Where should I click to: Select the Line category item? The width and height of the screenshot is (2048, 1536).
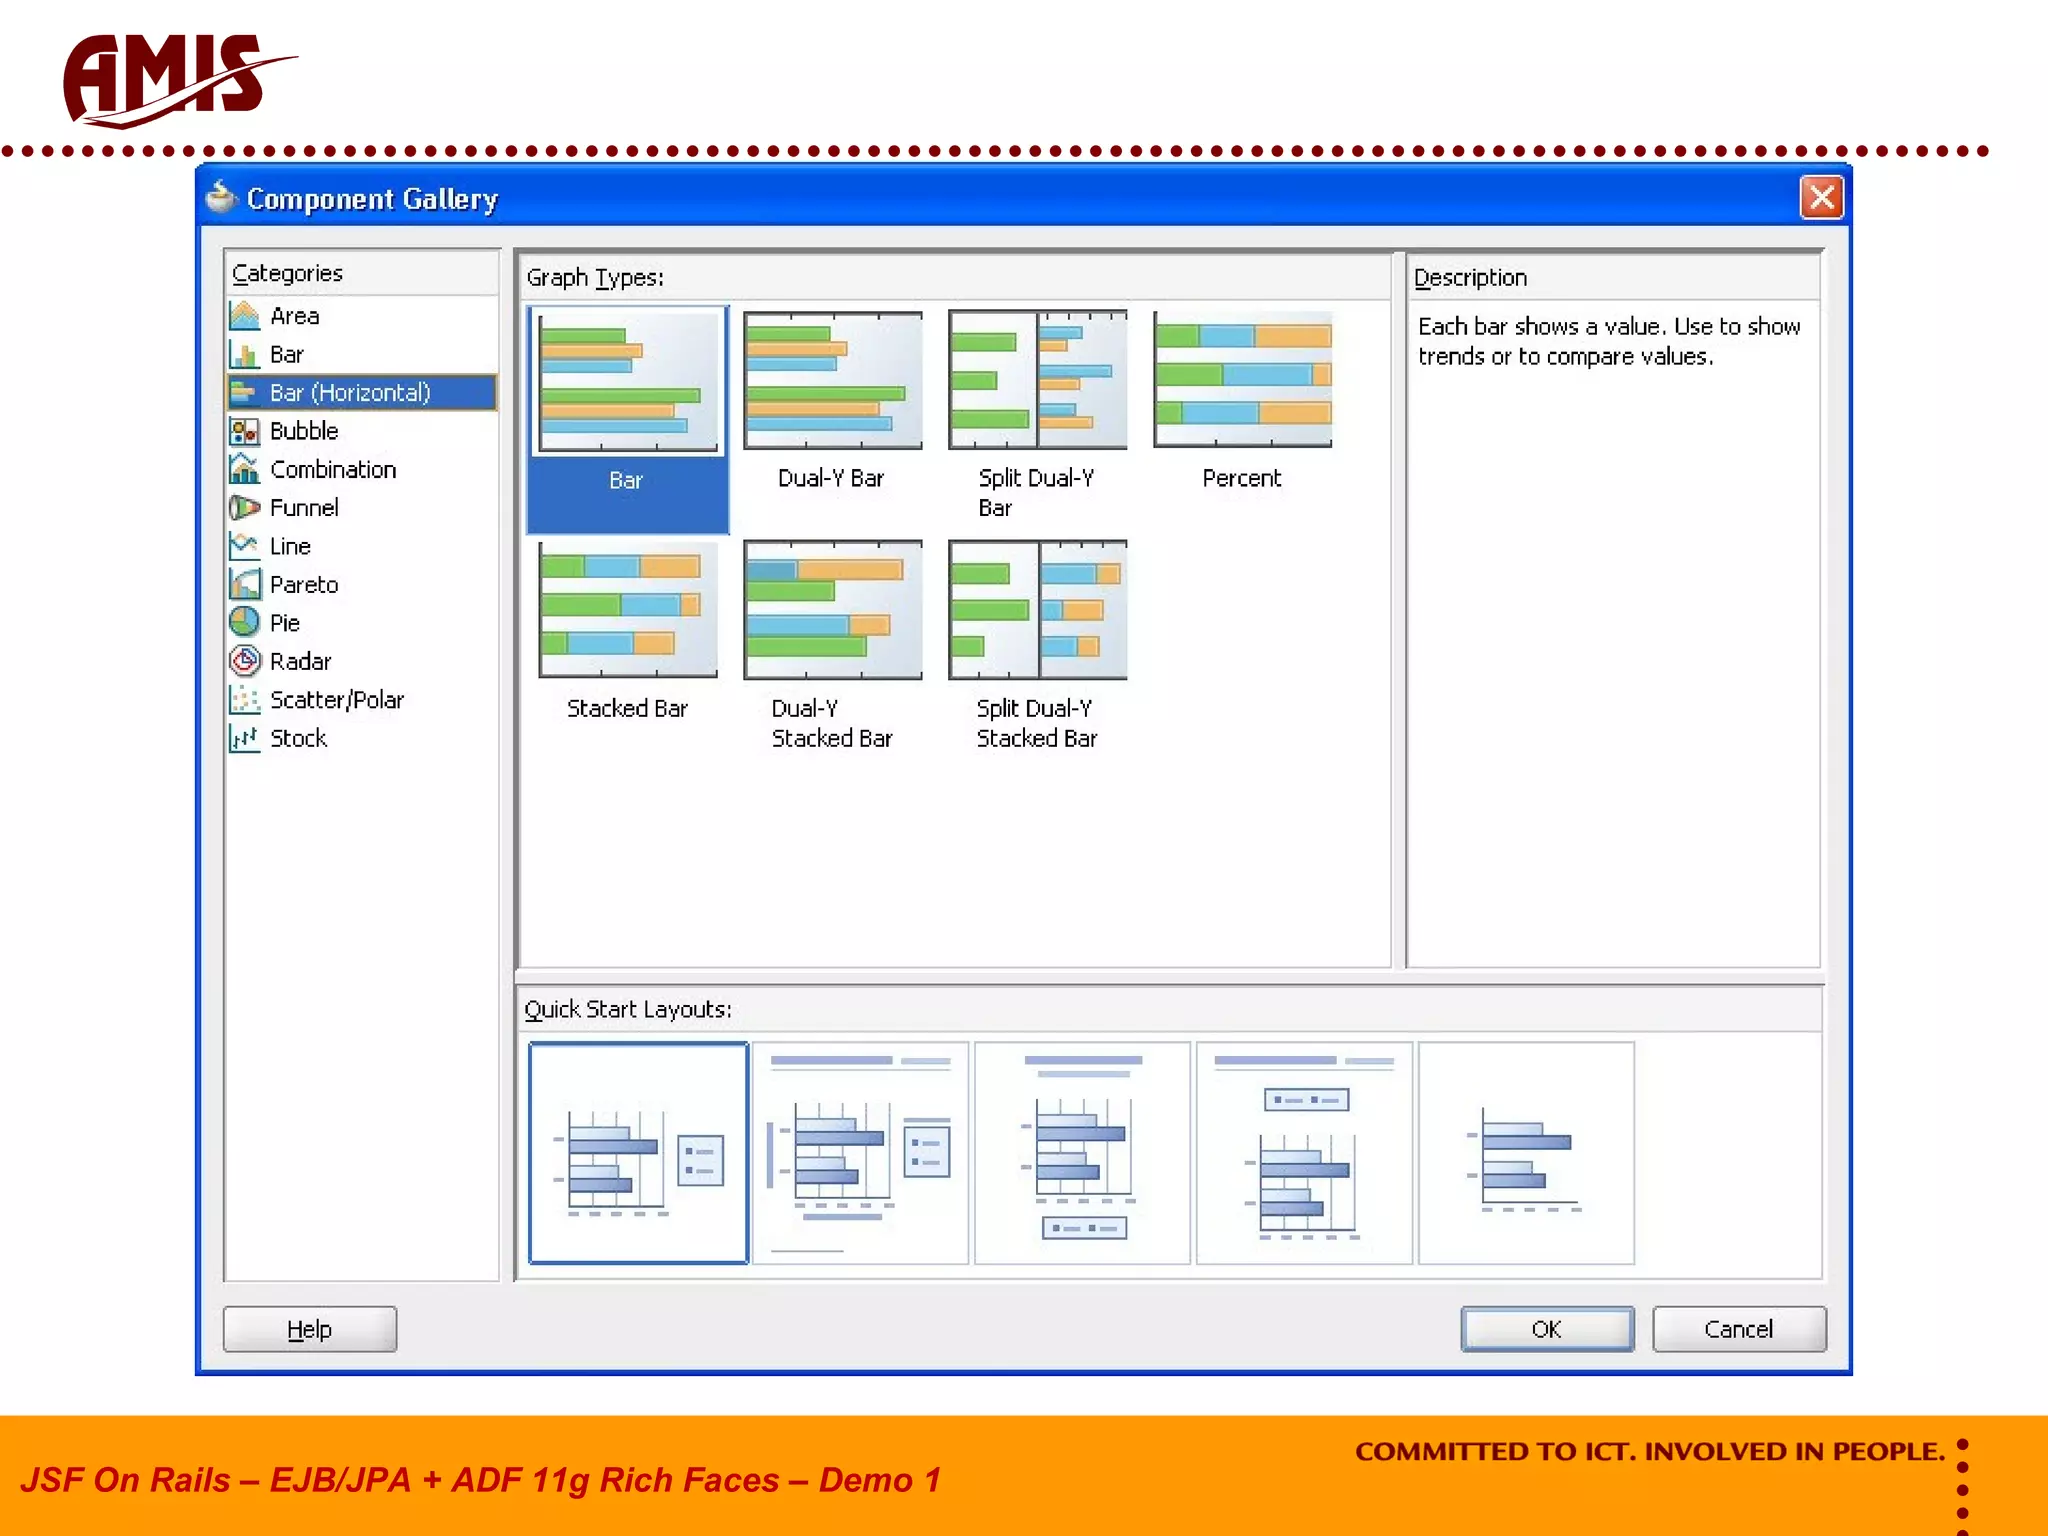[290, 547]
